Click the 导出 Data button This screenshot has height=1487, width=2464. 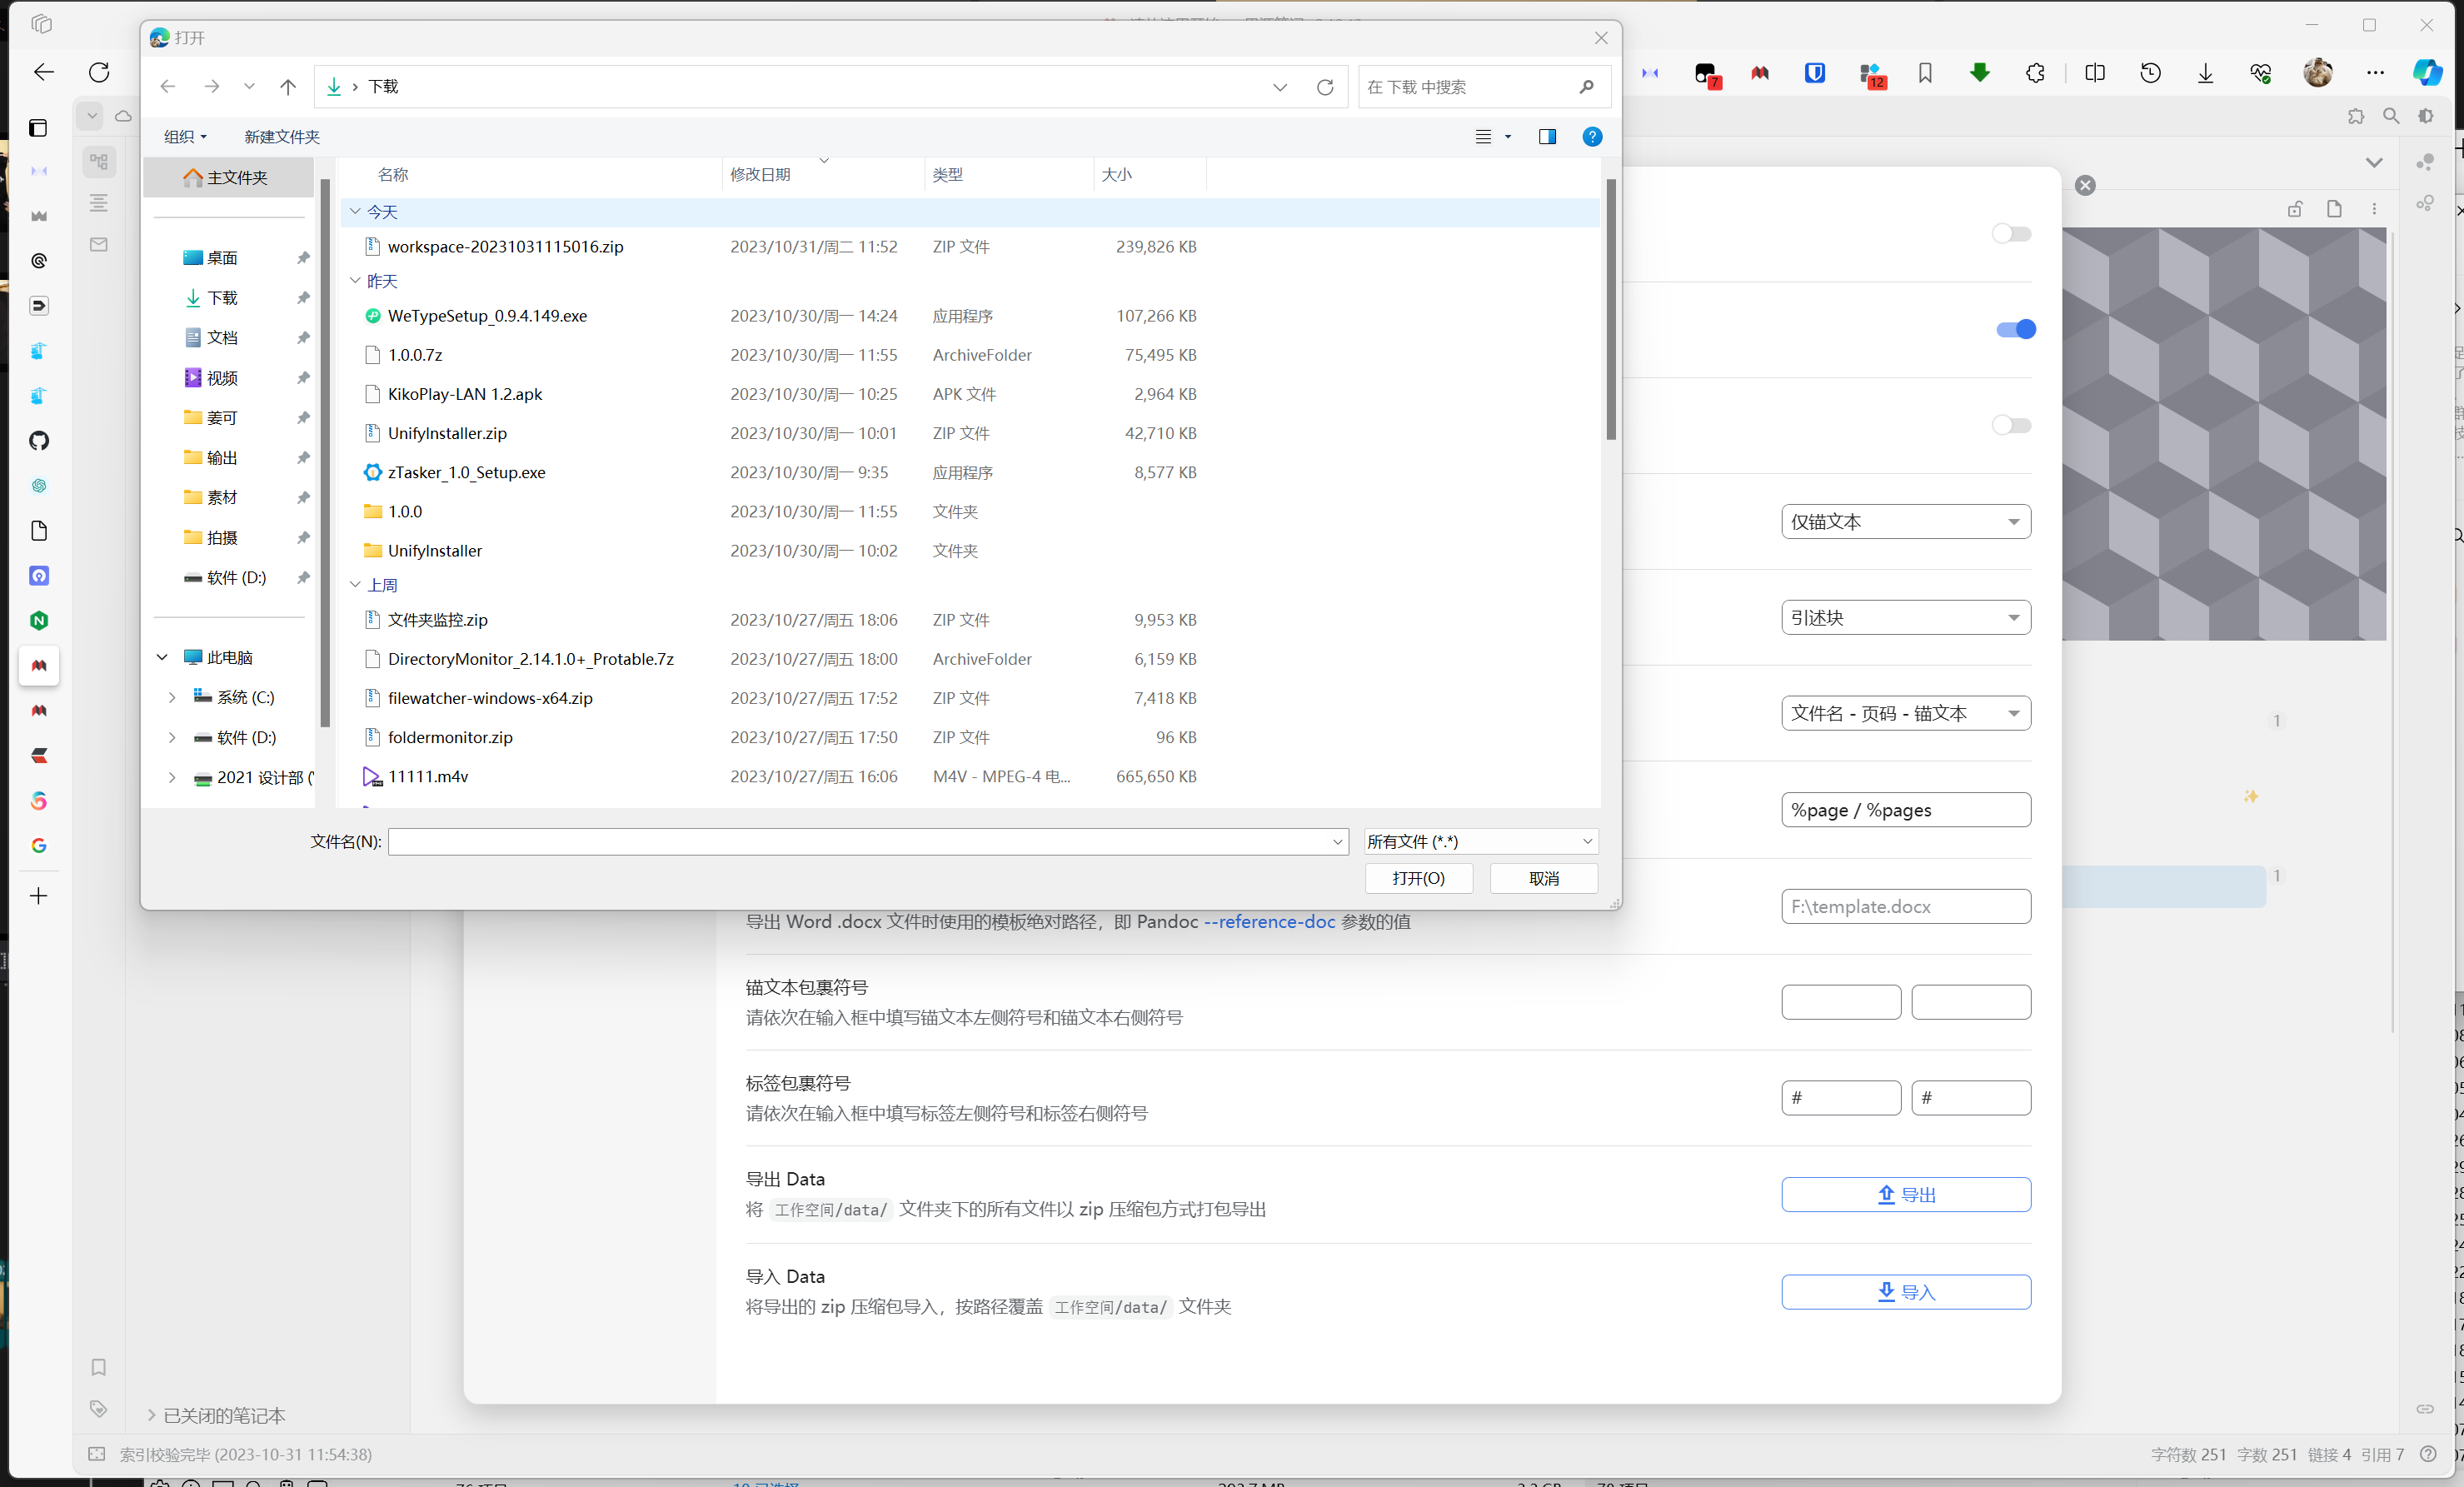(1905, 1195)
